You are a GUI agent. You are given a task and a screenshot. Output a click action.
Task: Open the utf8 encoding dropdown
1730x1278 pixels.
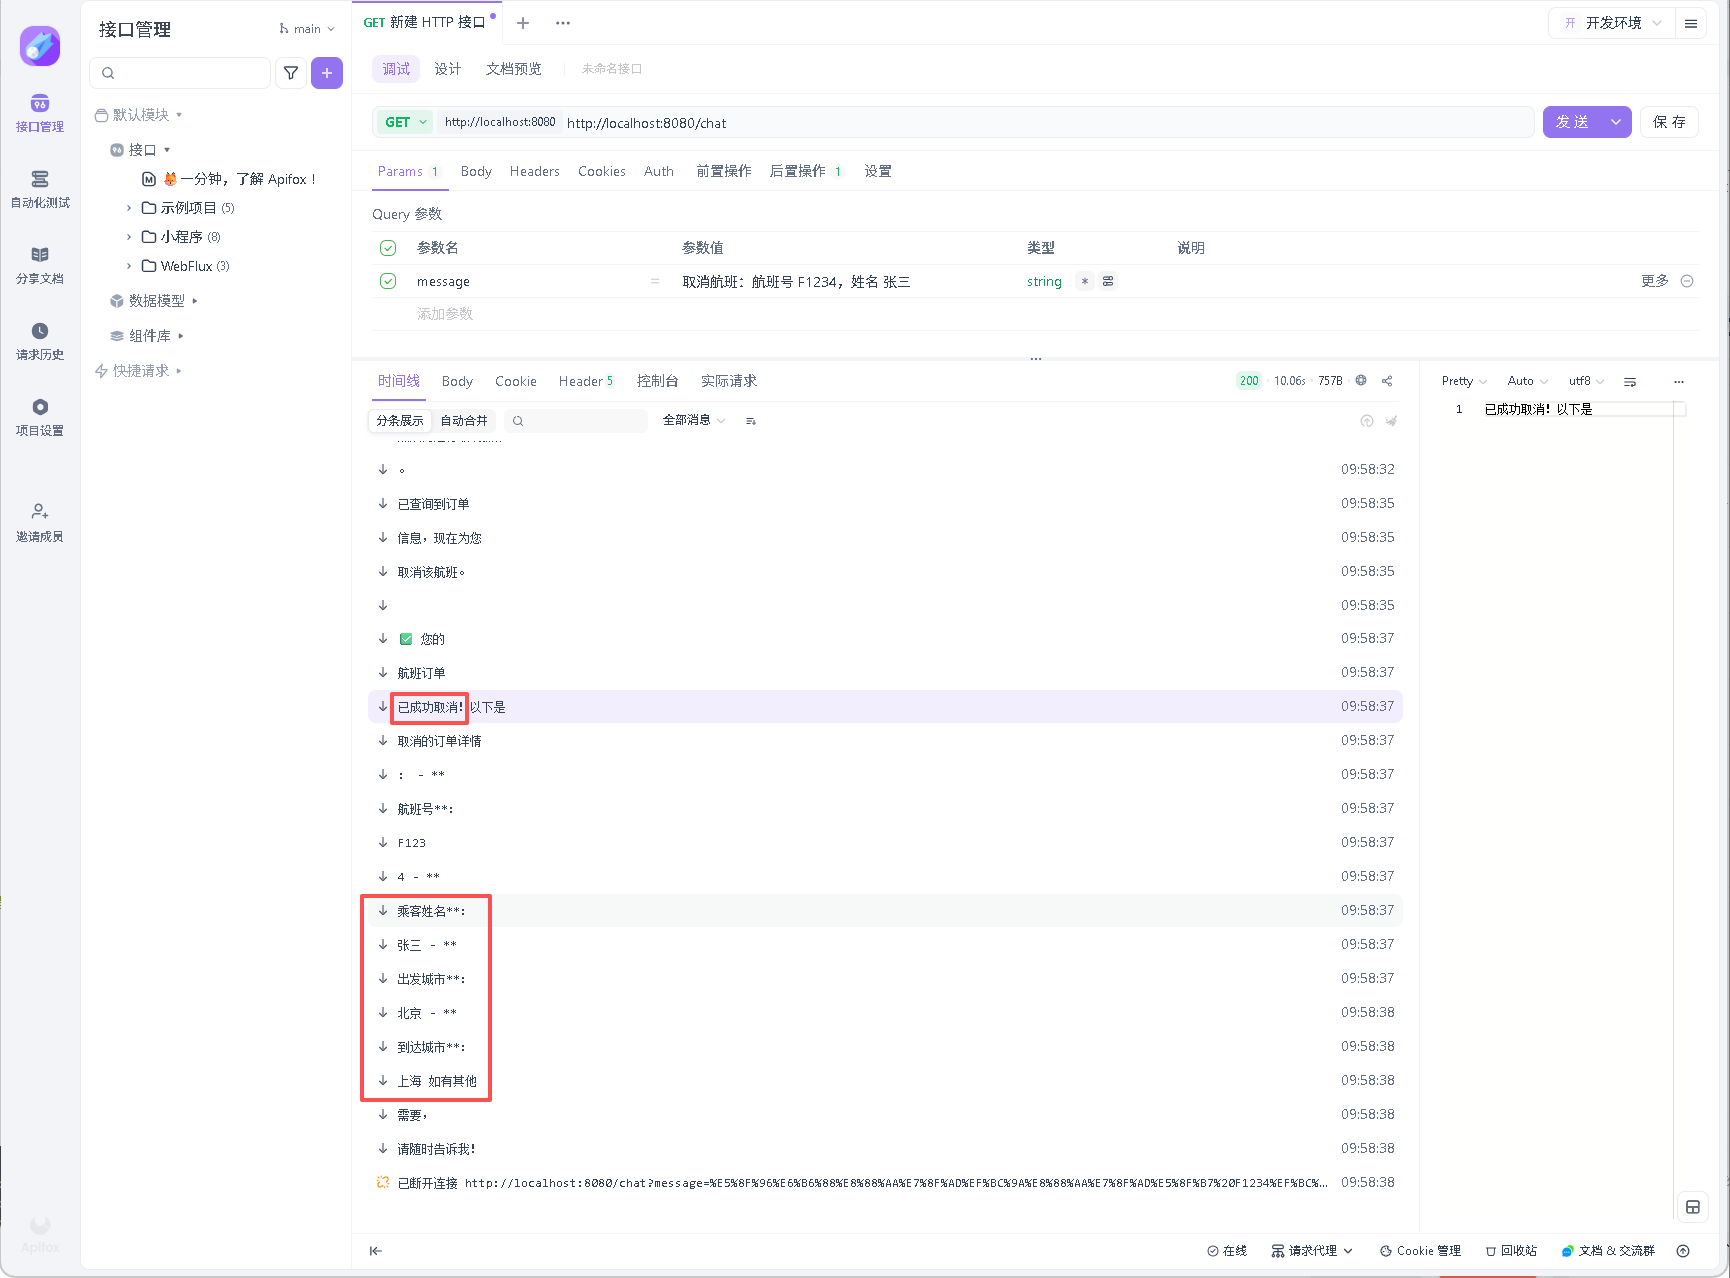pos(1586,381)
